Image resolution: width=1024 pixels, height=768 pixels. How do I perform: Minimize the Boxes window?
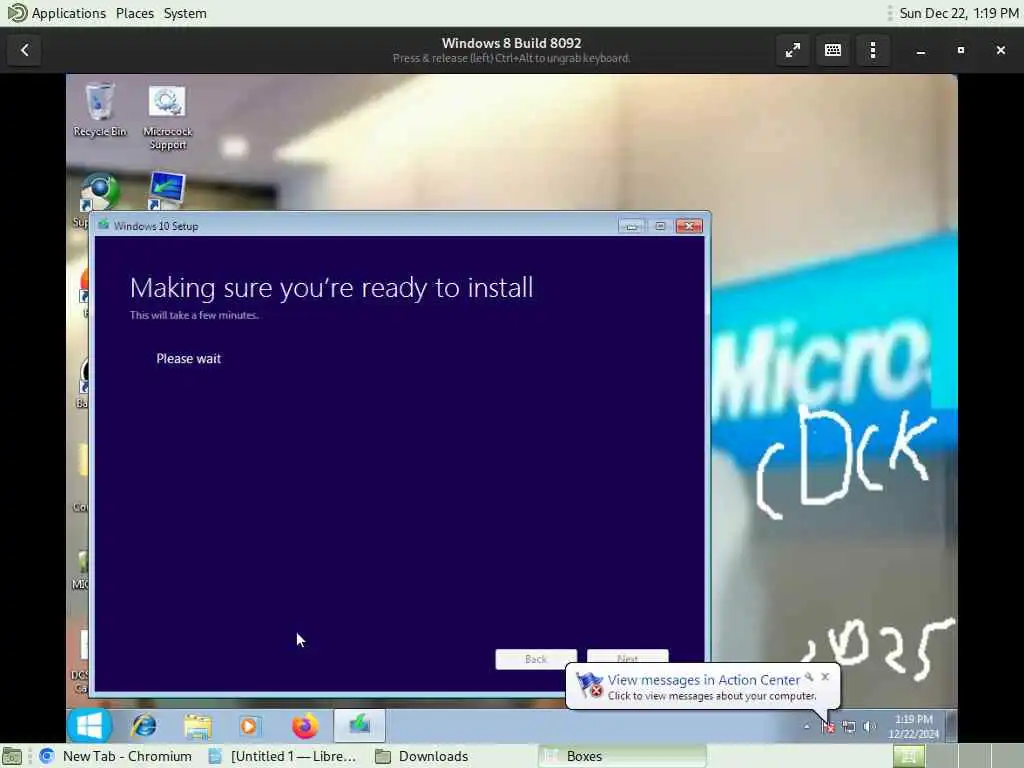tap(920, 50)
